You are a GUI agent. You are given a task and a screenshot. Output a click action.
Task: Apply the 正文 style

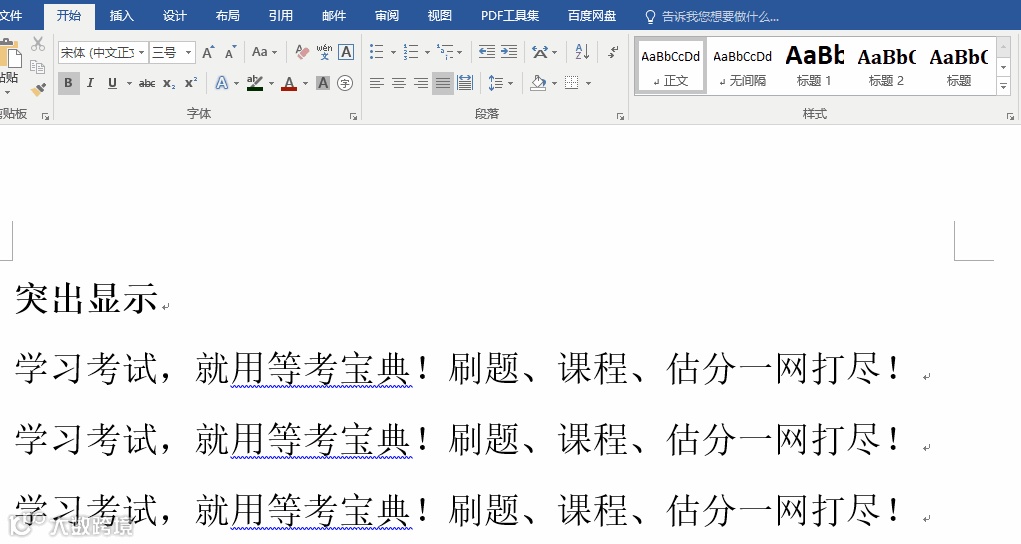pyautogui.click(x=671, y=66)
